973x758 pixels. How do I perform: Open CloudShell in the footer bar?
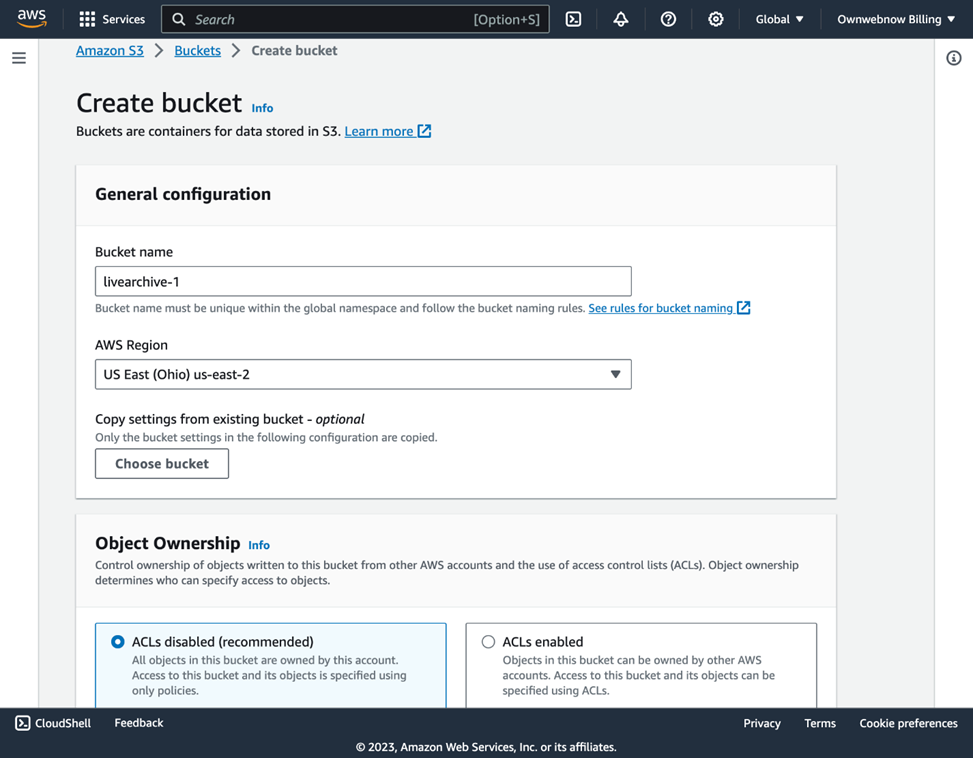point(53,723)
